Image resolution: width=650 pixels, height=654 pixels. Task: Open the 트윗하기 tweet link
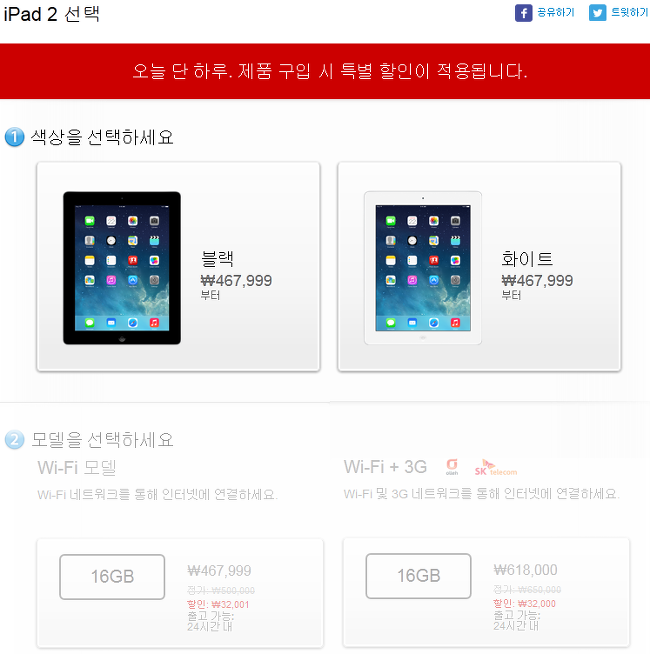click(x=630, y=13)
